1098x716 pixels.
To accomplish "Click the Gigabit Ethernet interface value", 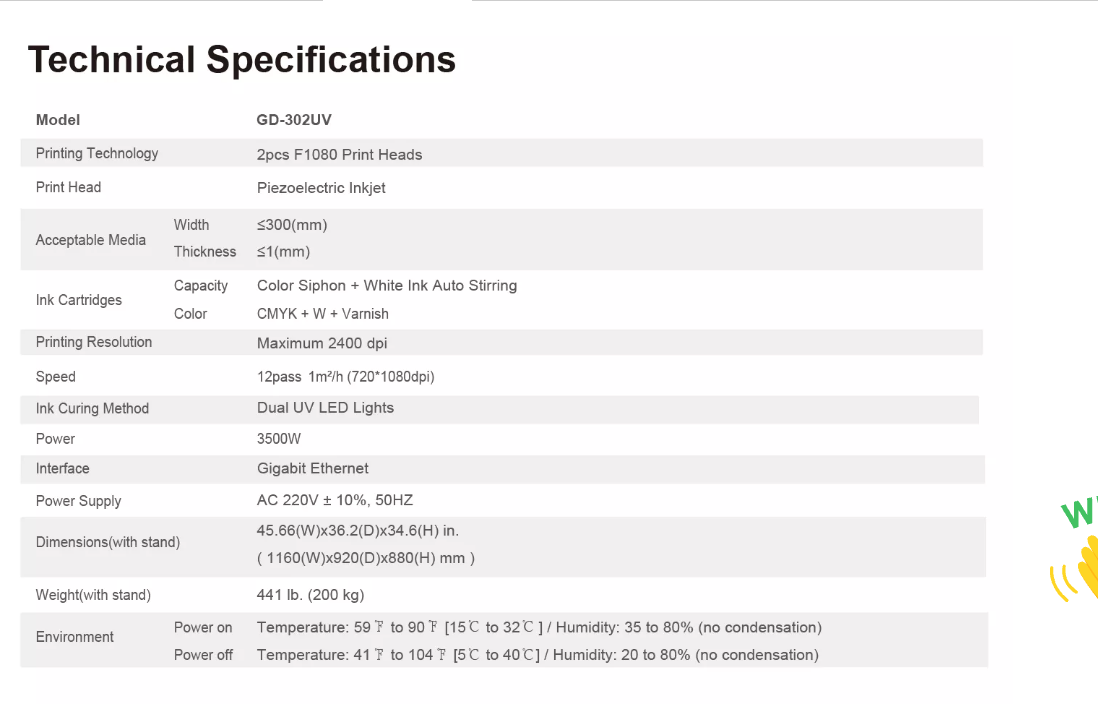I will [313, 468].
